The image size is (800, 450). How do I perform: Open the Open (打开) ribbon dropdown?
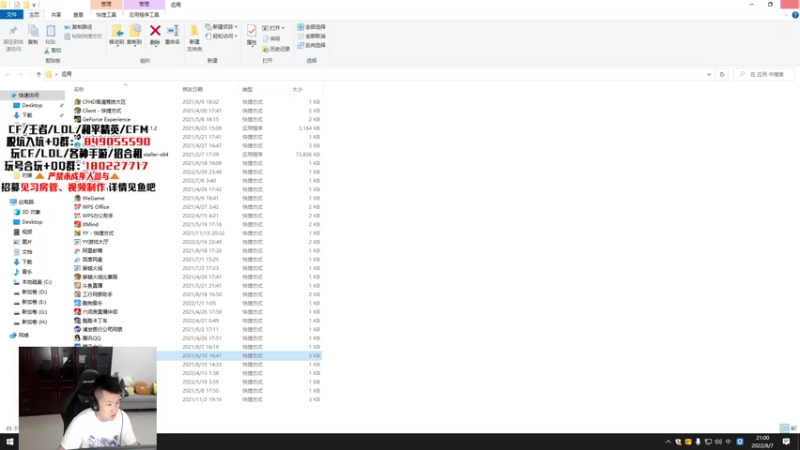(273, 28)
